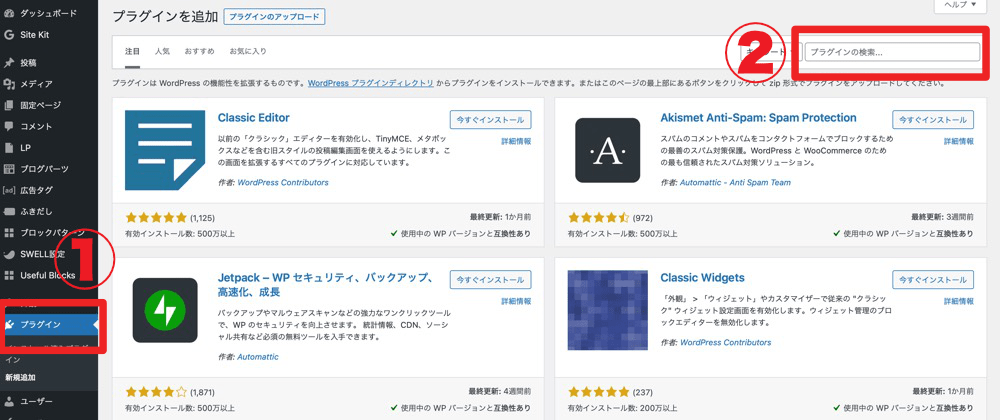1000x420 pixels.
Task: Click the 広告タグ [ad] icon
Action: tap(9, 190)
